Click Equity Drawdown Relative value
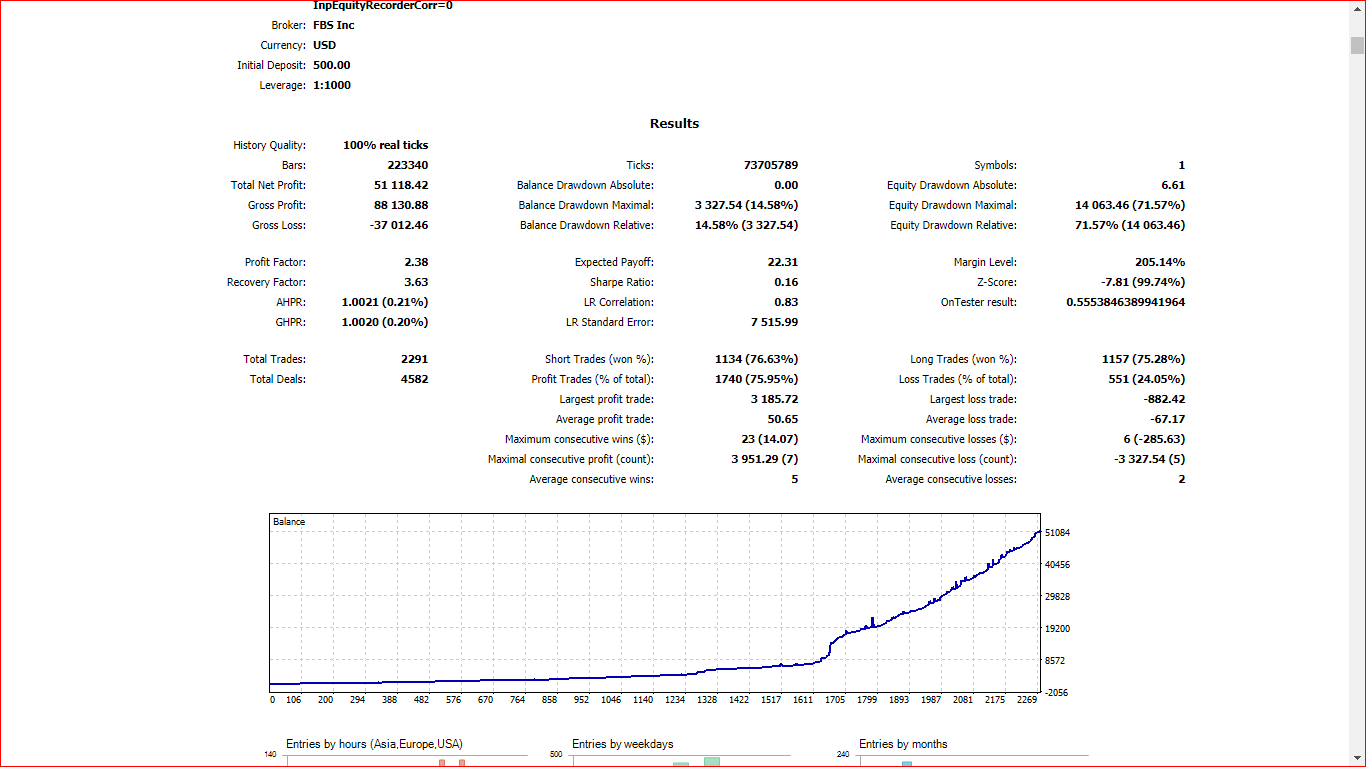The height and width of the screenshot is (767, 1366). point(1130,225)
